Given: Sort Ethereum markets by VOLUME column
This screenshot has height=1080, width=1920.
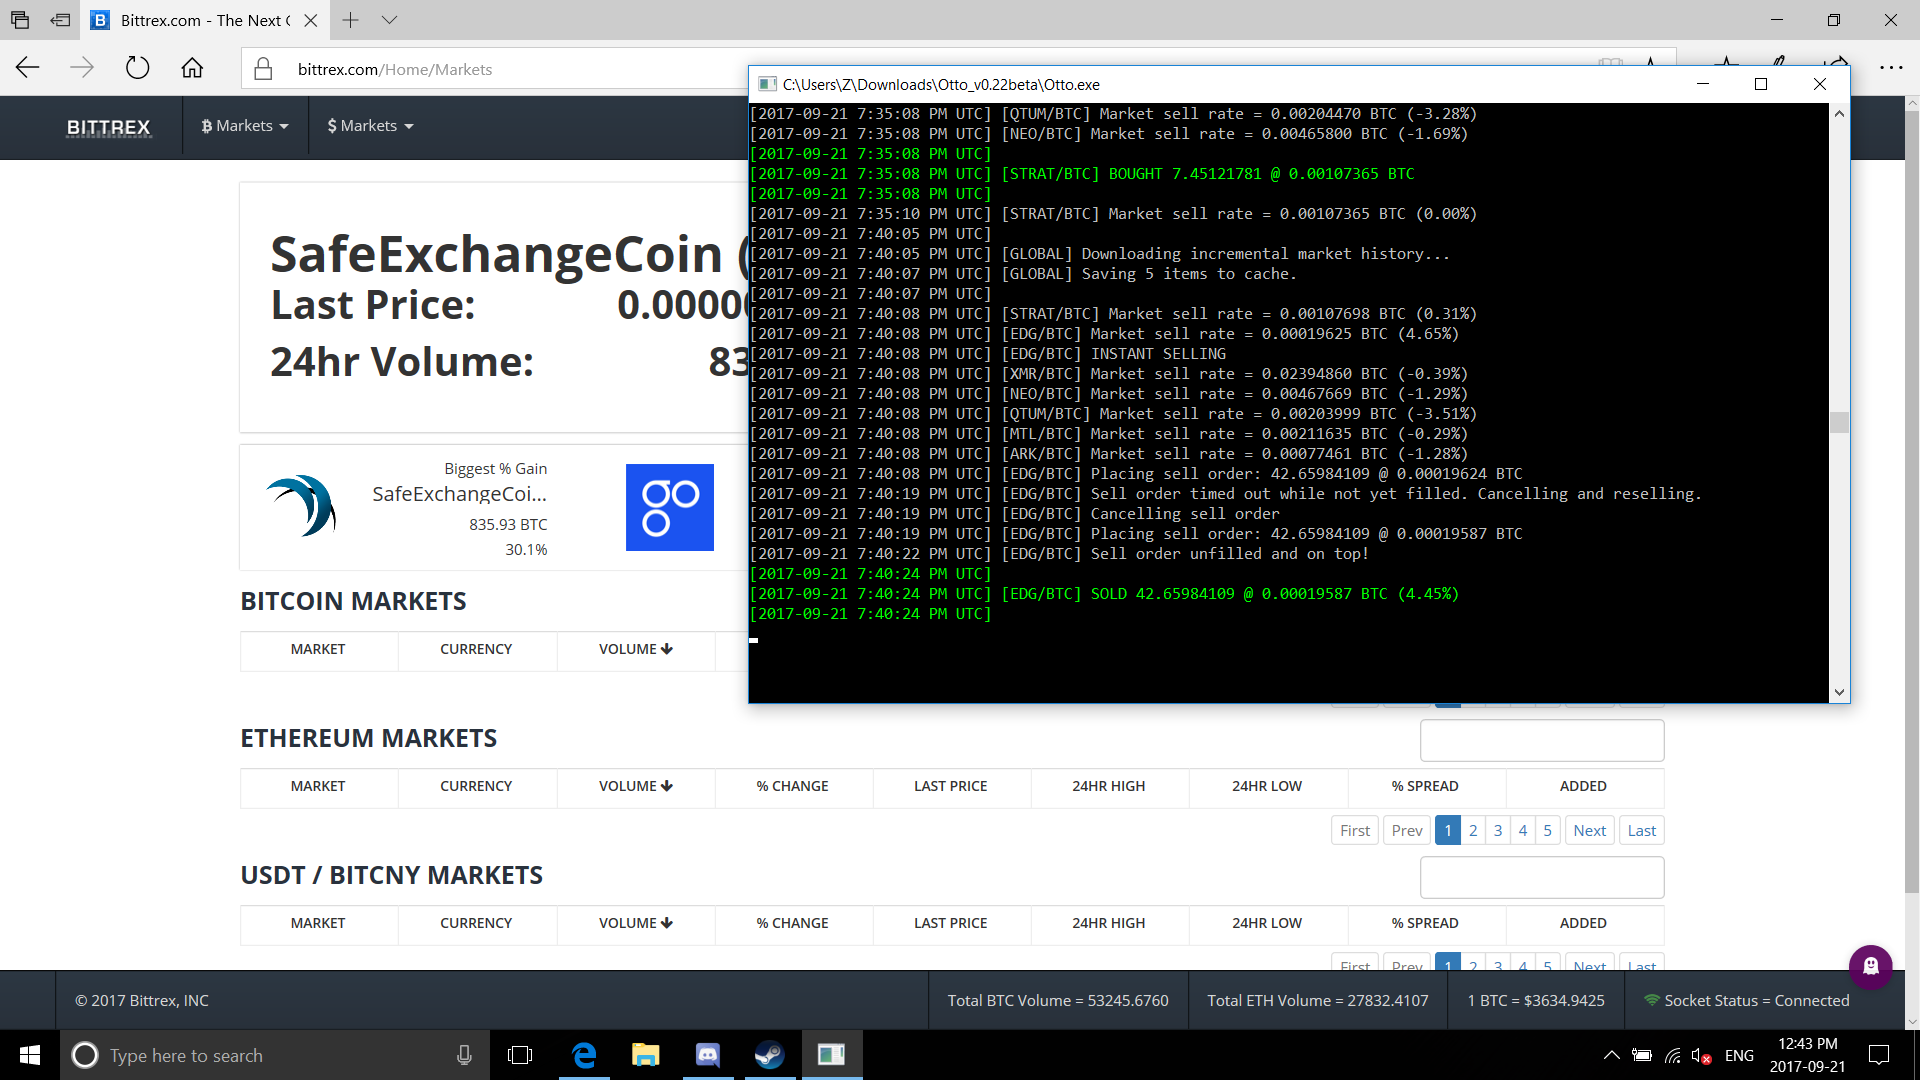Looking at the screenshot, I should 636,786.
